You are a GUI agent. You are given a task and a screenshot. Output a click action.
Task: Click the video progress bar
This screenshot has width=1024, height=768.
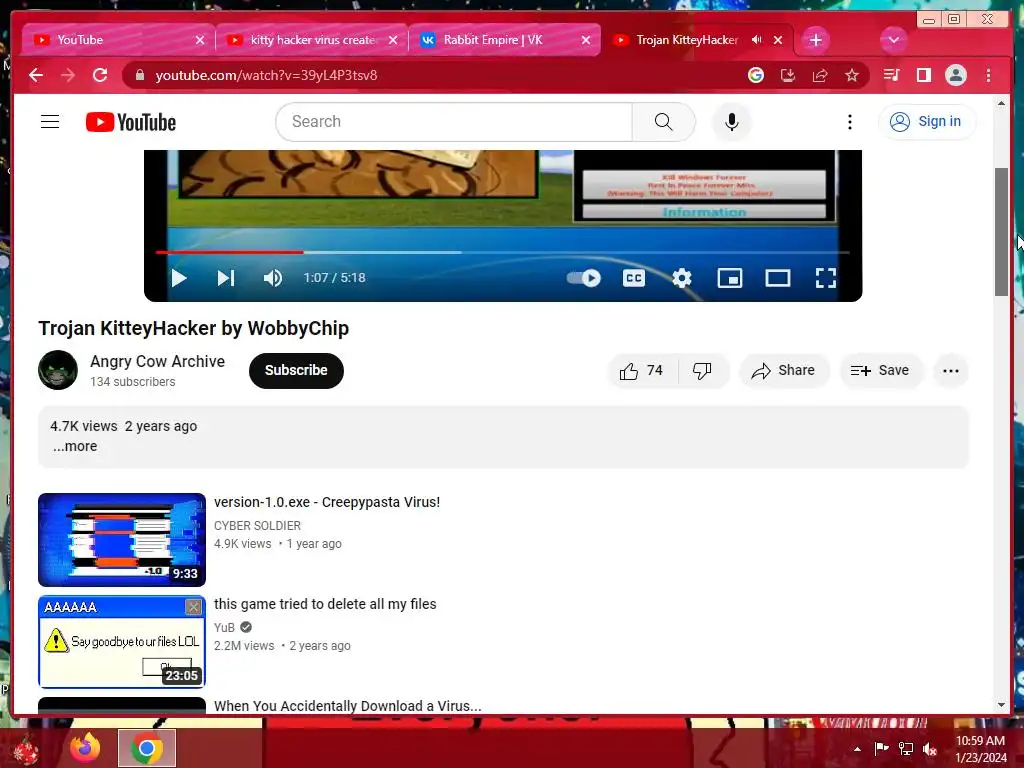[x=503, y=252]
